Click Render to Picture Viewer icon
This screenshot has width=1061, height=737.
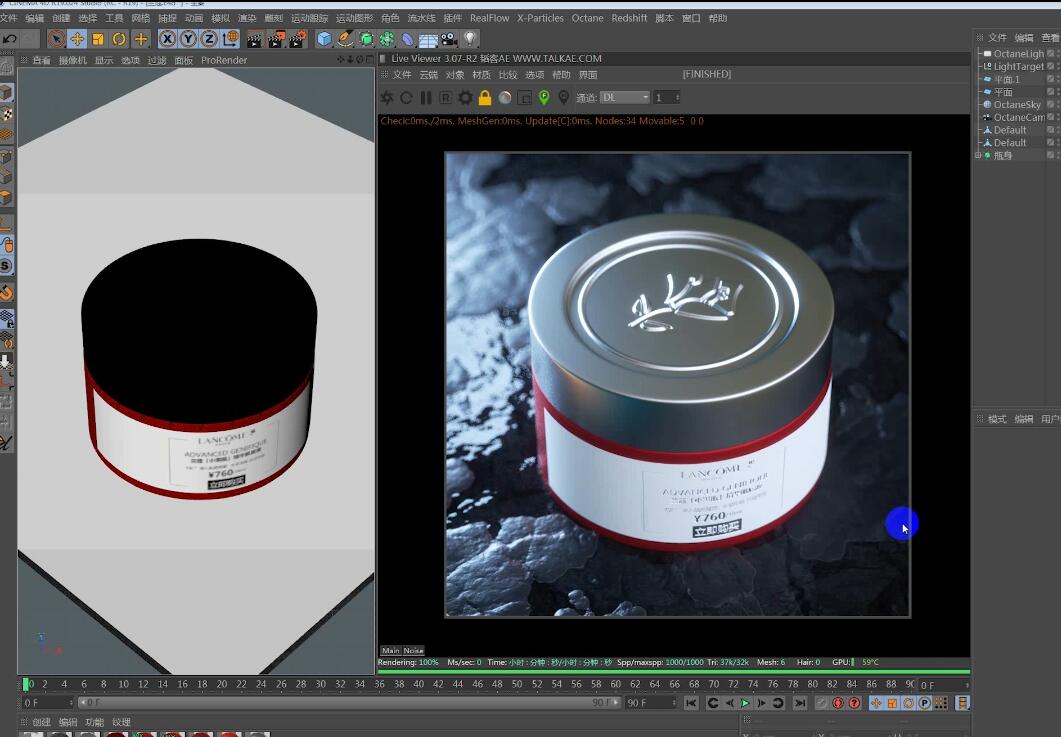point(276,39)
